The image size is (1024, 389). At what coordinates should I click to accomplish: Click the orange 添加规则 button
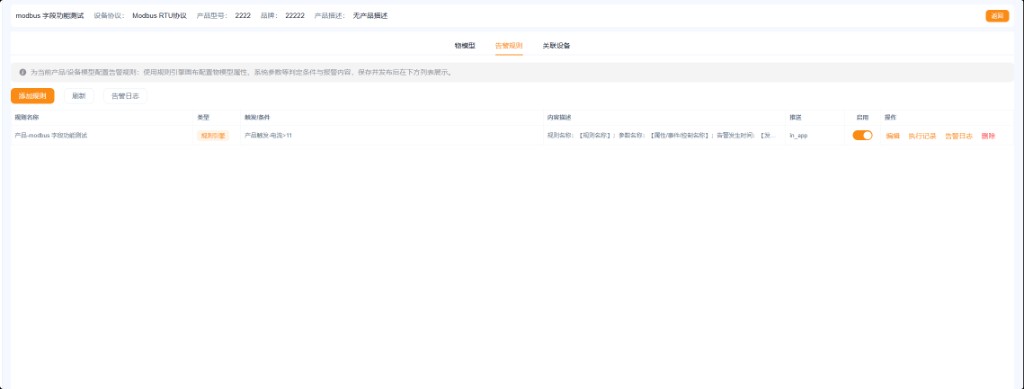tap(33, 96)
